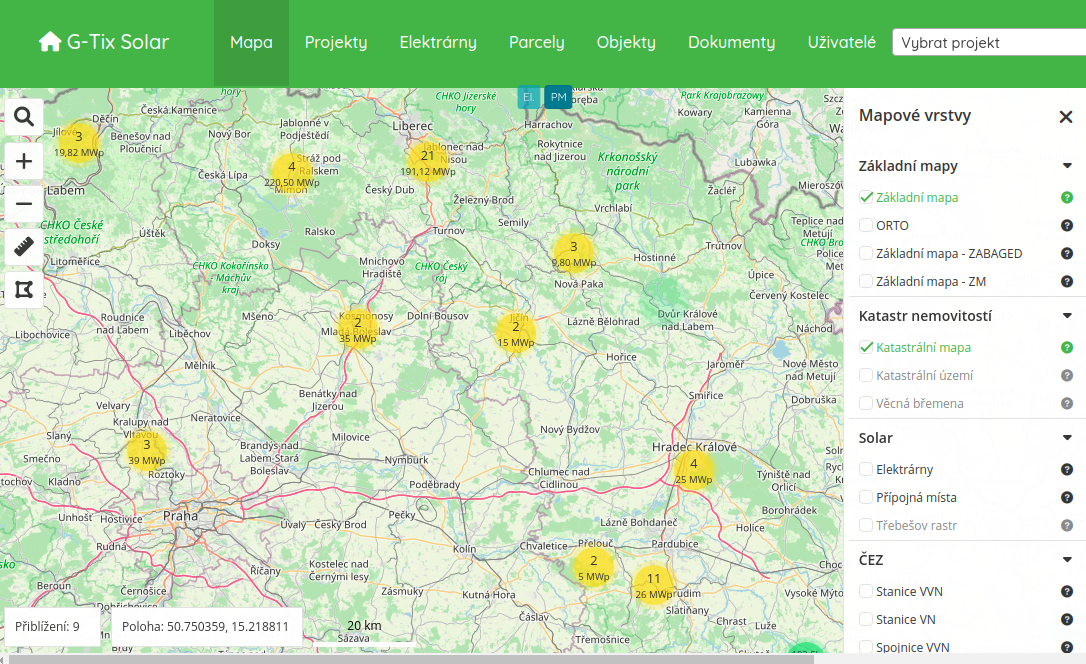
Task: Show help for Přípojná místa layer
Action: [1067, 497]
